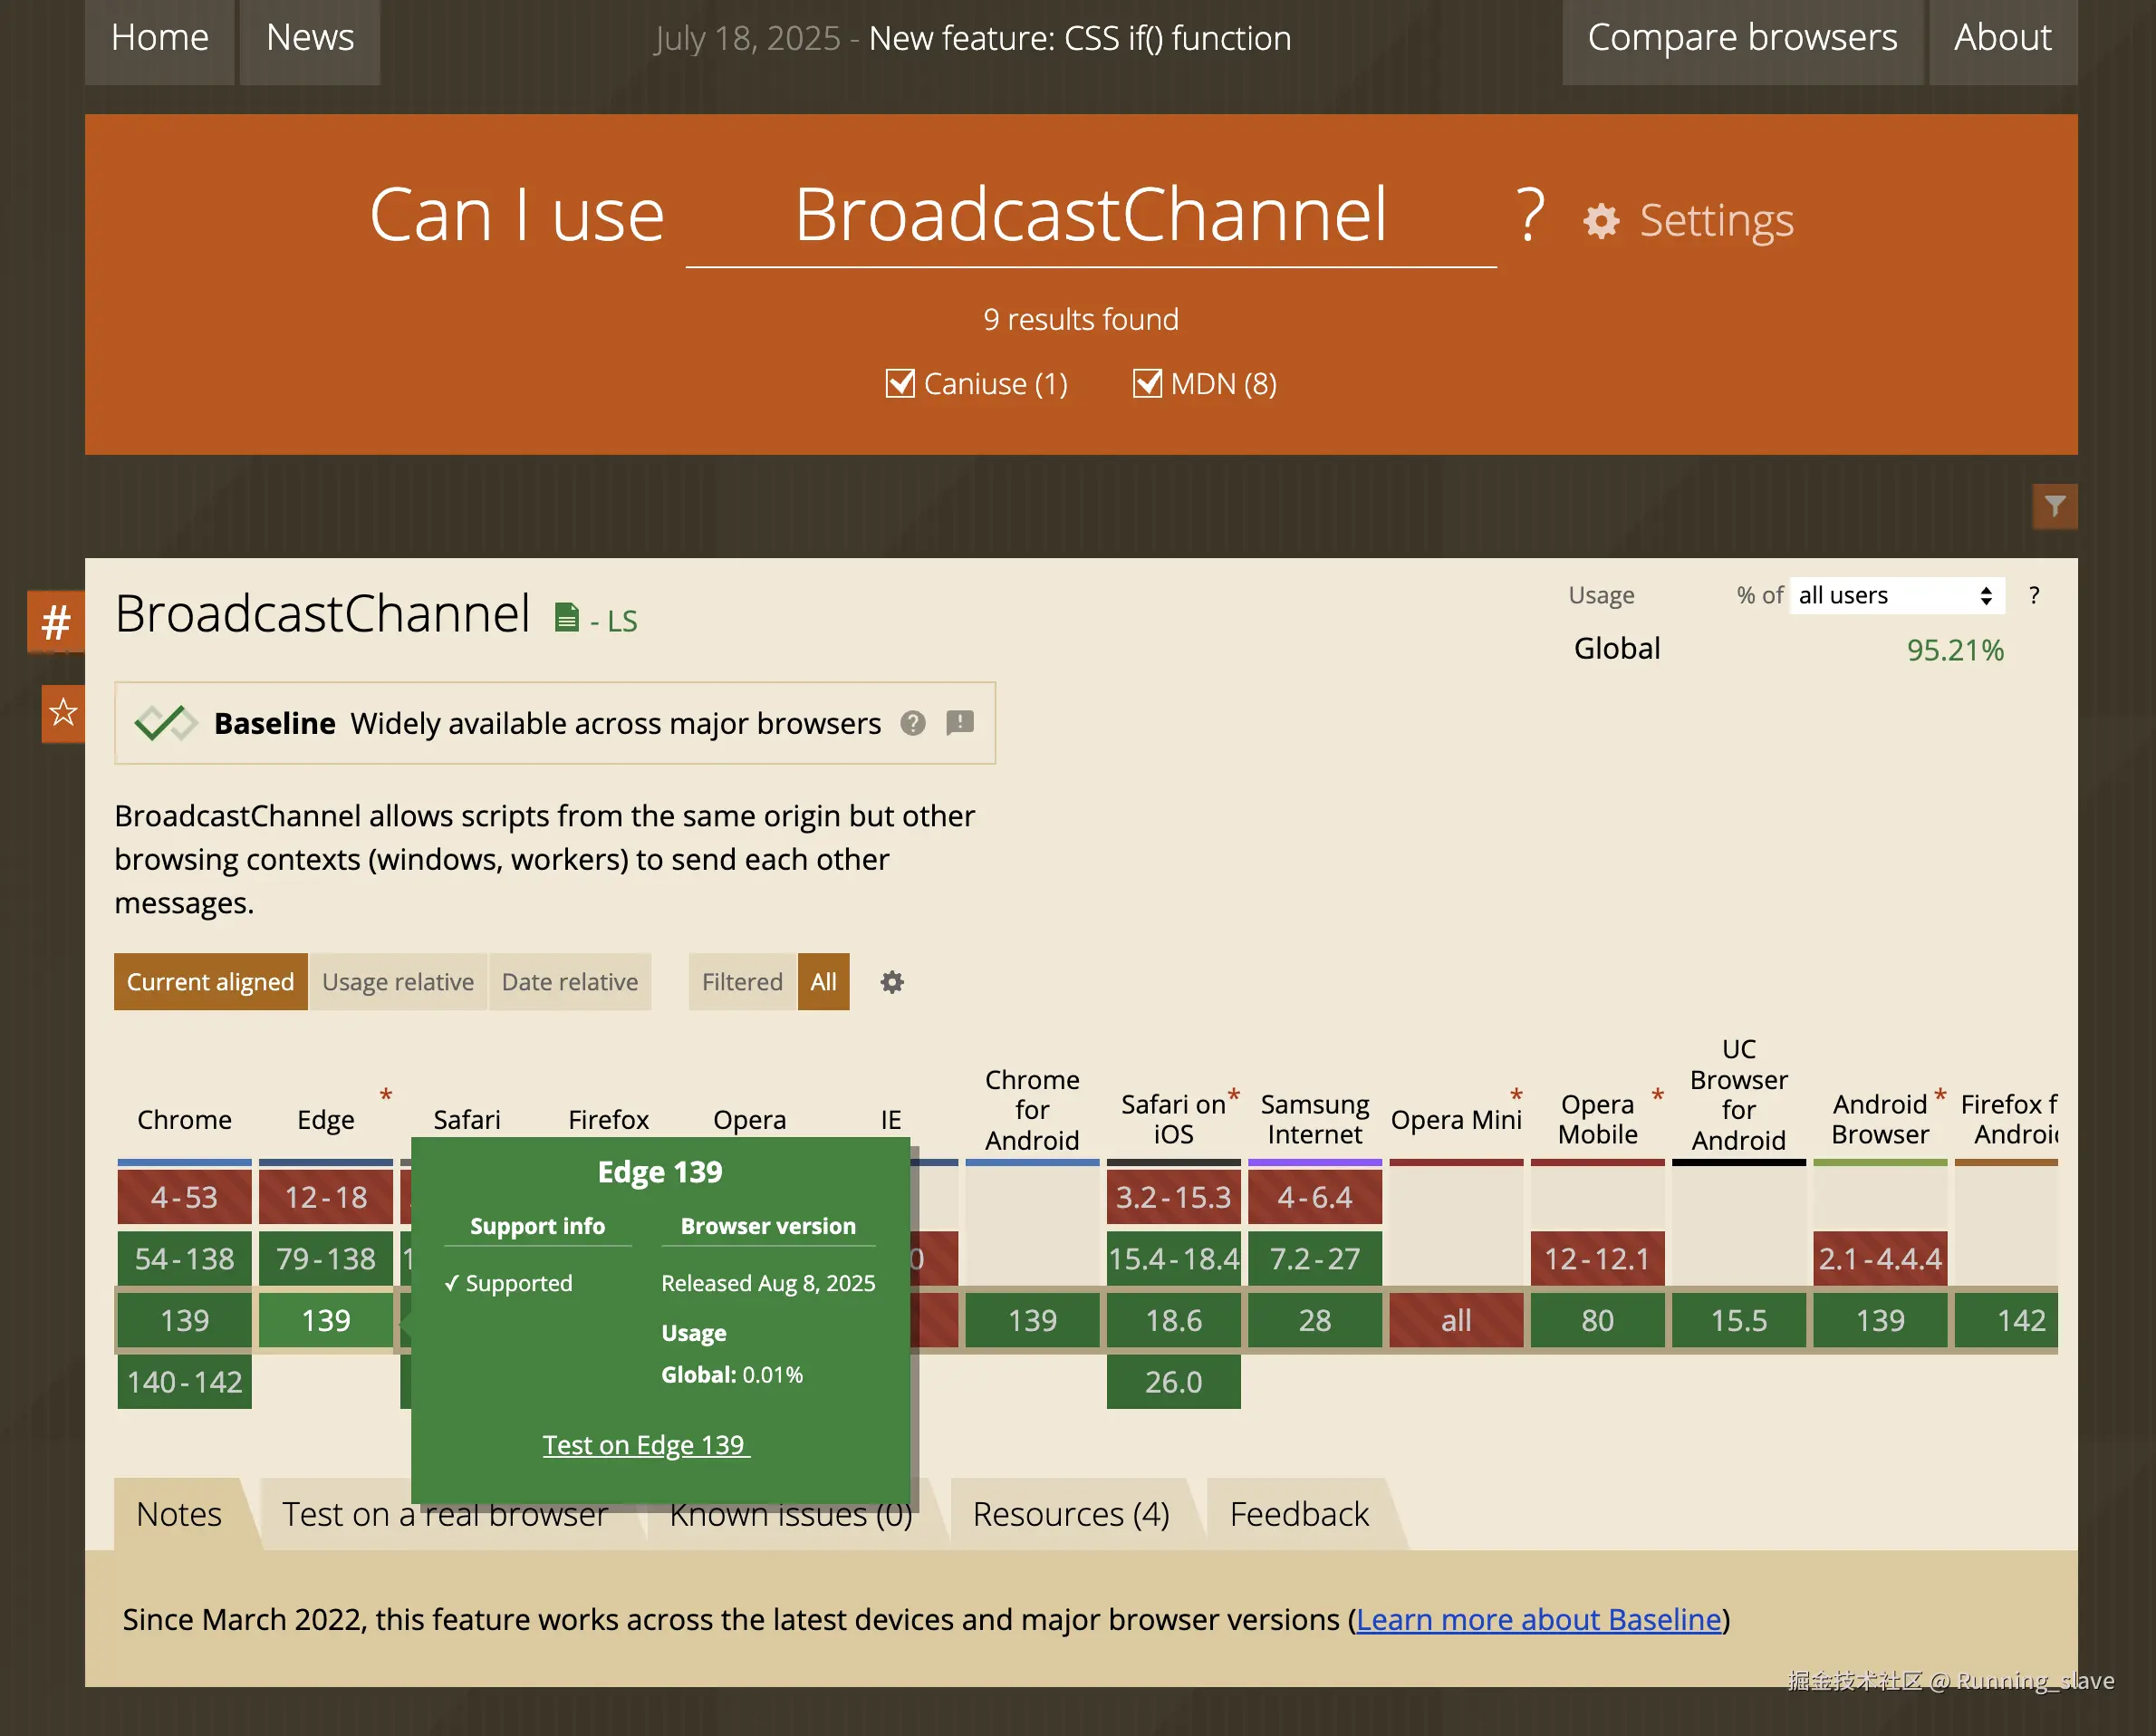Click the Safari on iOS notes asterisk
The width and height of the screenshot is (2156, 1736).
[x=1234, y=1096]
